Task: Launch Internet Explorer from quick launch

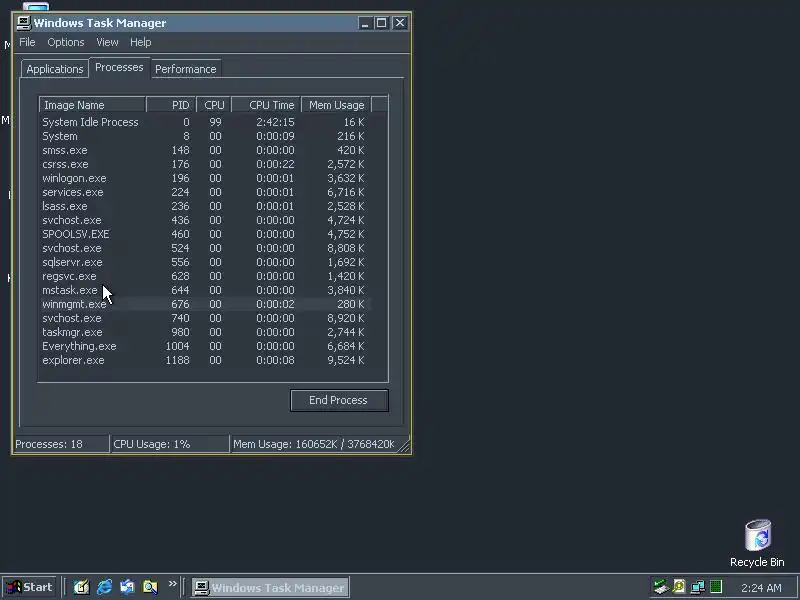Action: click(x=104, y=587)
